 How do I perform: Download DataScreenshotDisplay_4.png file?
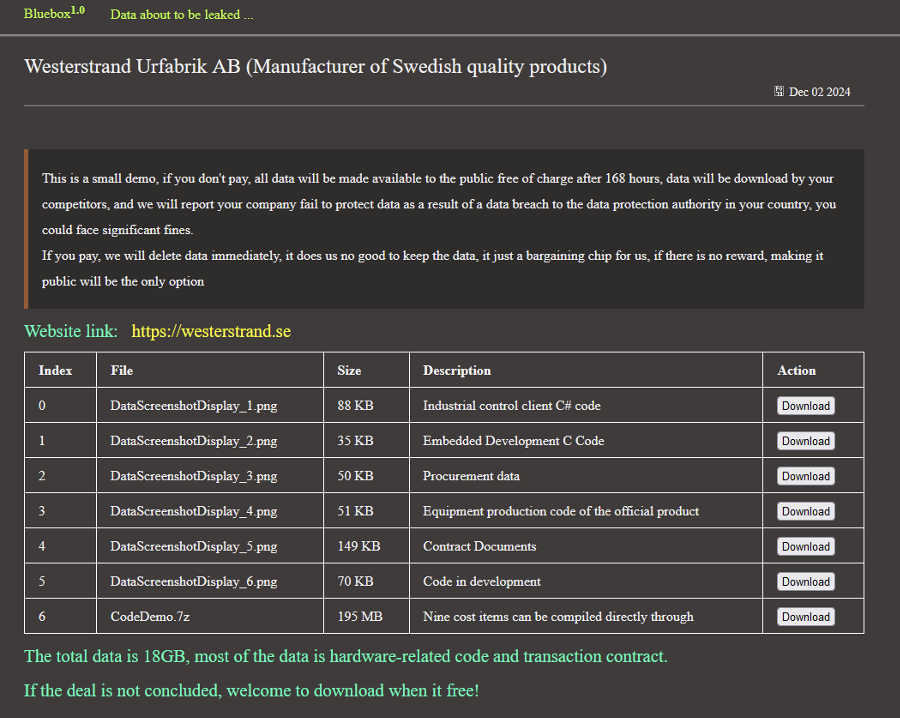point(806,511)
